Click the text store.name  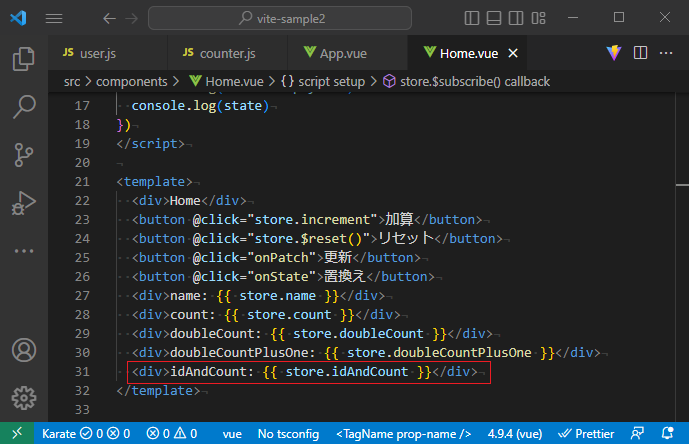pos(278,296)
